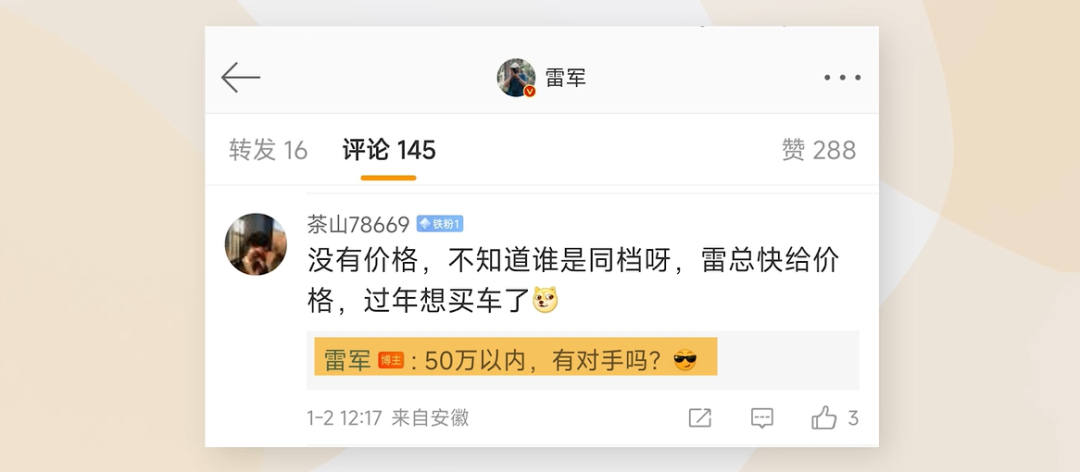Tap the 博主 badge in reply
1080x472 pixels.
(391, 360)
